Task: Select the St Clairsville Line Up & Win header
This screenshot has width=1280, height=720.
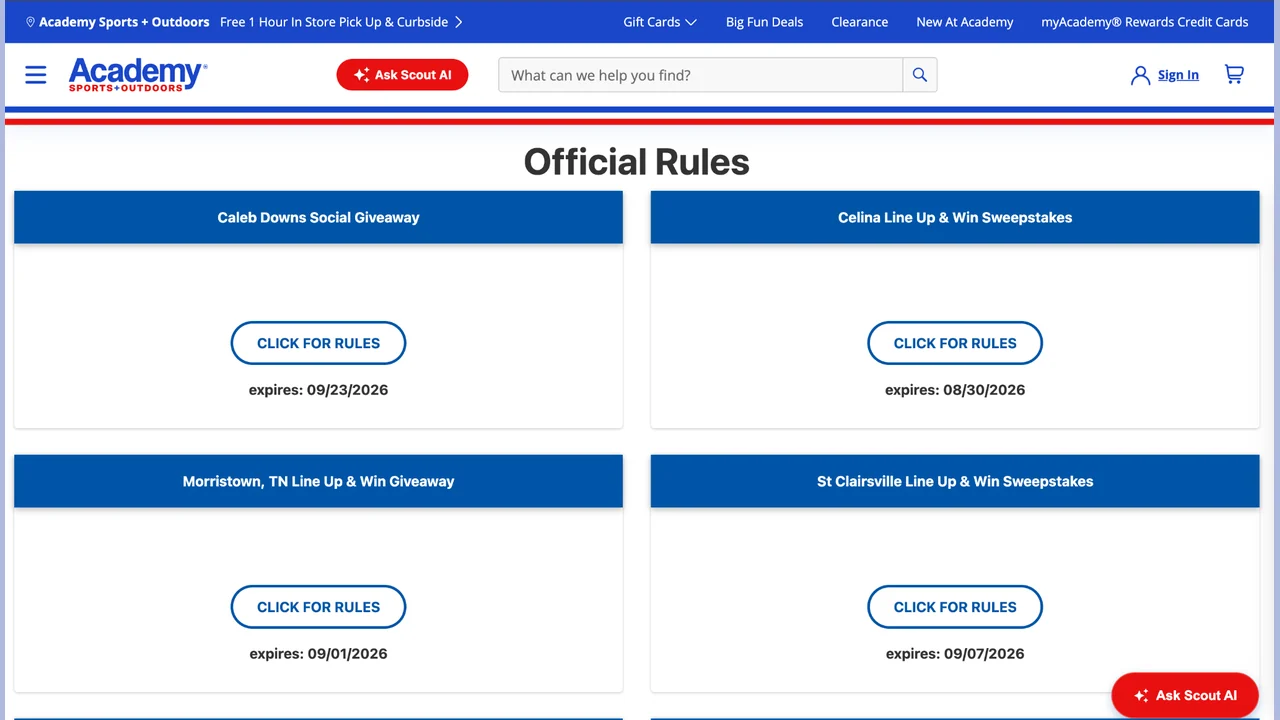Action: click(x=955, y=481)
